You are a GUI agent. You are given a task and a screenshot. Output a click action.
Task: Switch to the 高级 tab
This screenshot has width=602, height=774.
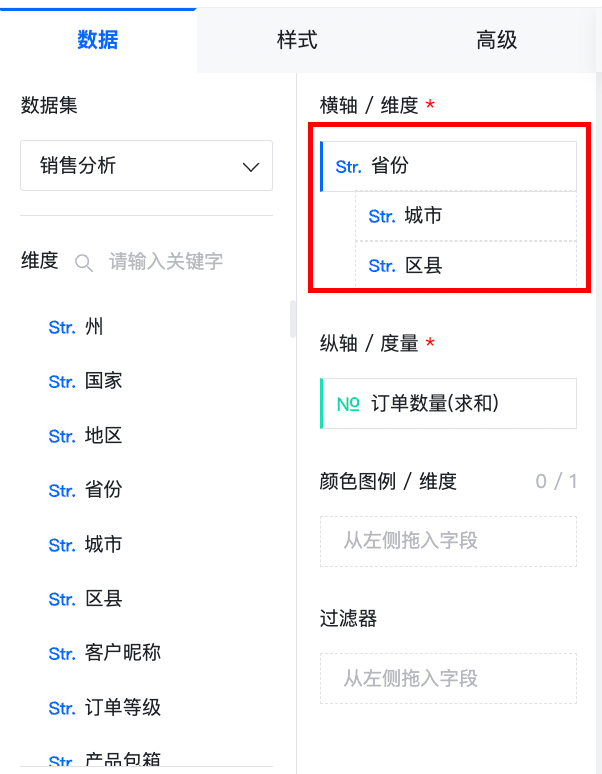tap(496, 40)
